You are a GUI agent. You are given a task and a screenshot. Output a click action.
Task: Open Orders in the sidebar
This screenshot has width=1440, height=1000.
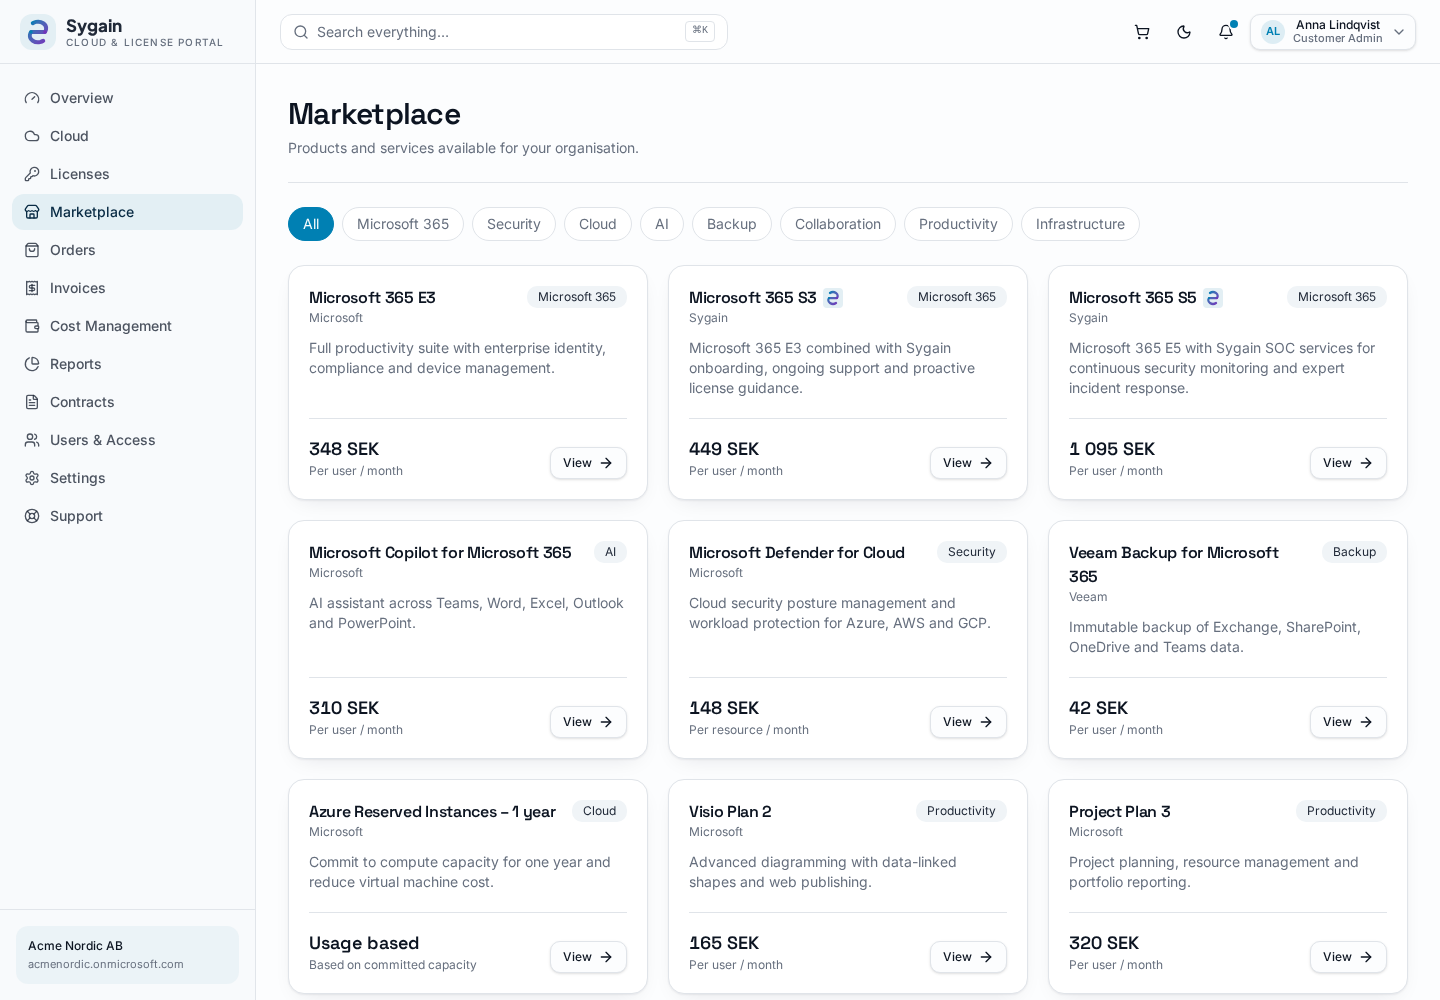(127, 250)
